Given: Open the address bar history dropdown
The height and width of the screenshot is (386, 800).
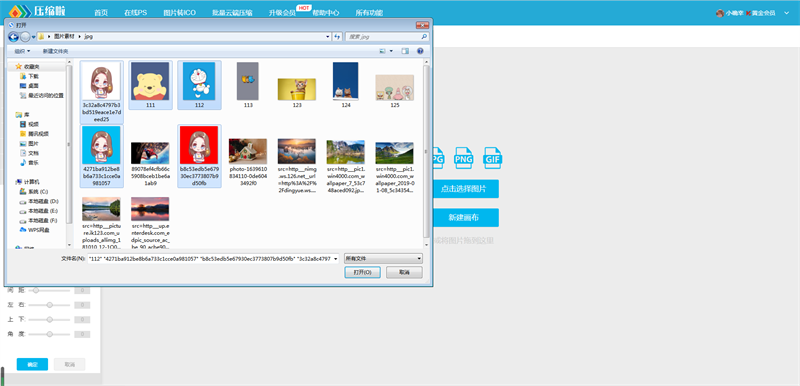Looking at the screenshot, I should [328, 37].
